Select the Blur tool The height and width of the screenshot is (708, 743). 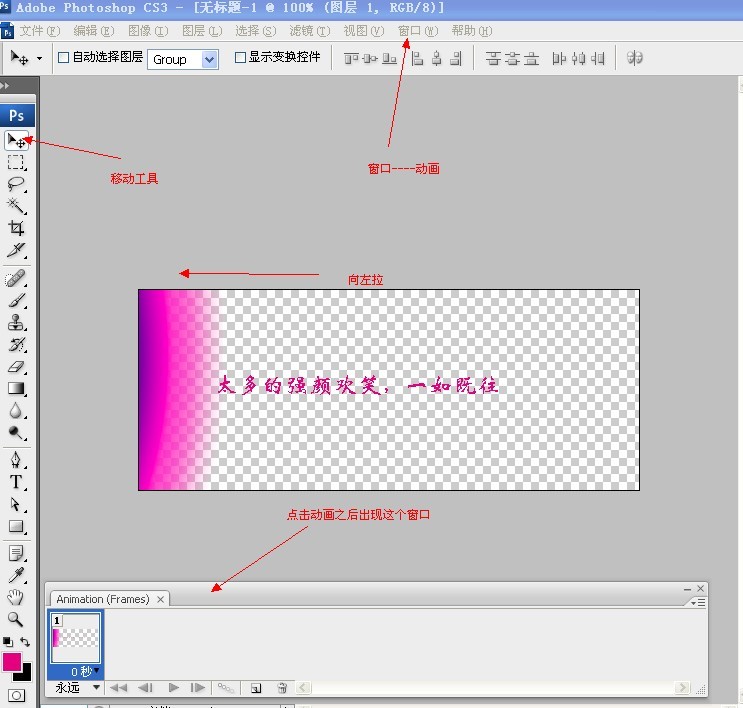coord(16,410)
